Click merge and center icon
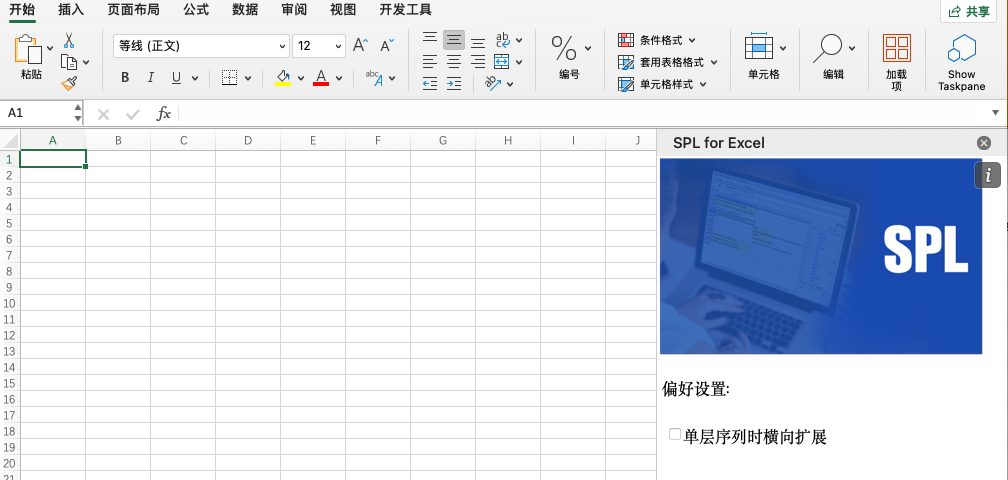This screenshot has height=480, width=1008. (x=501, y=62)
